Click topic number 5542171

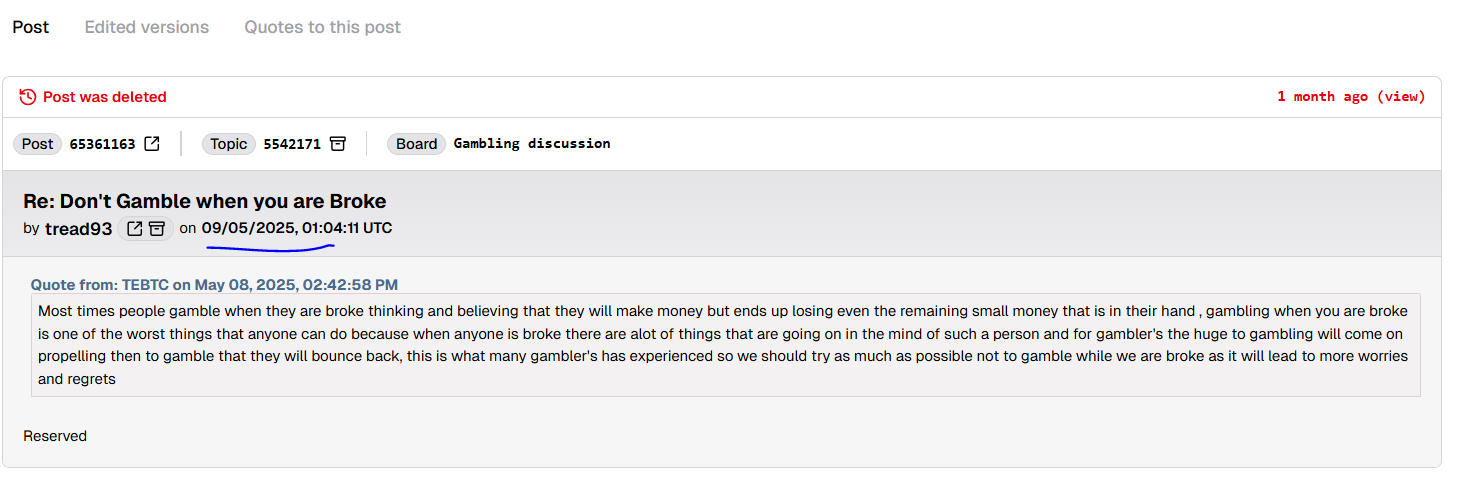pyautogui.click(x=292, y=144)
